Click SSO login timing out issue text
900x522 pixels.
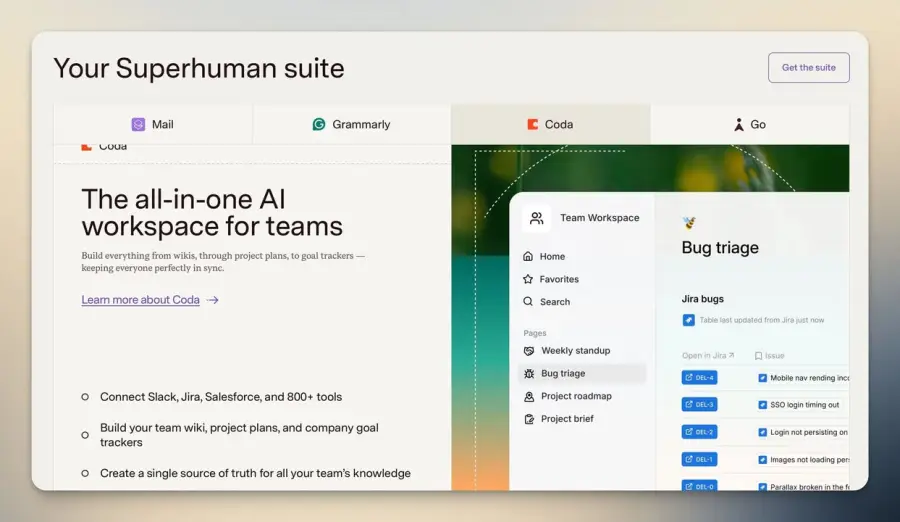(x=805, y=405)
